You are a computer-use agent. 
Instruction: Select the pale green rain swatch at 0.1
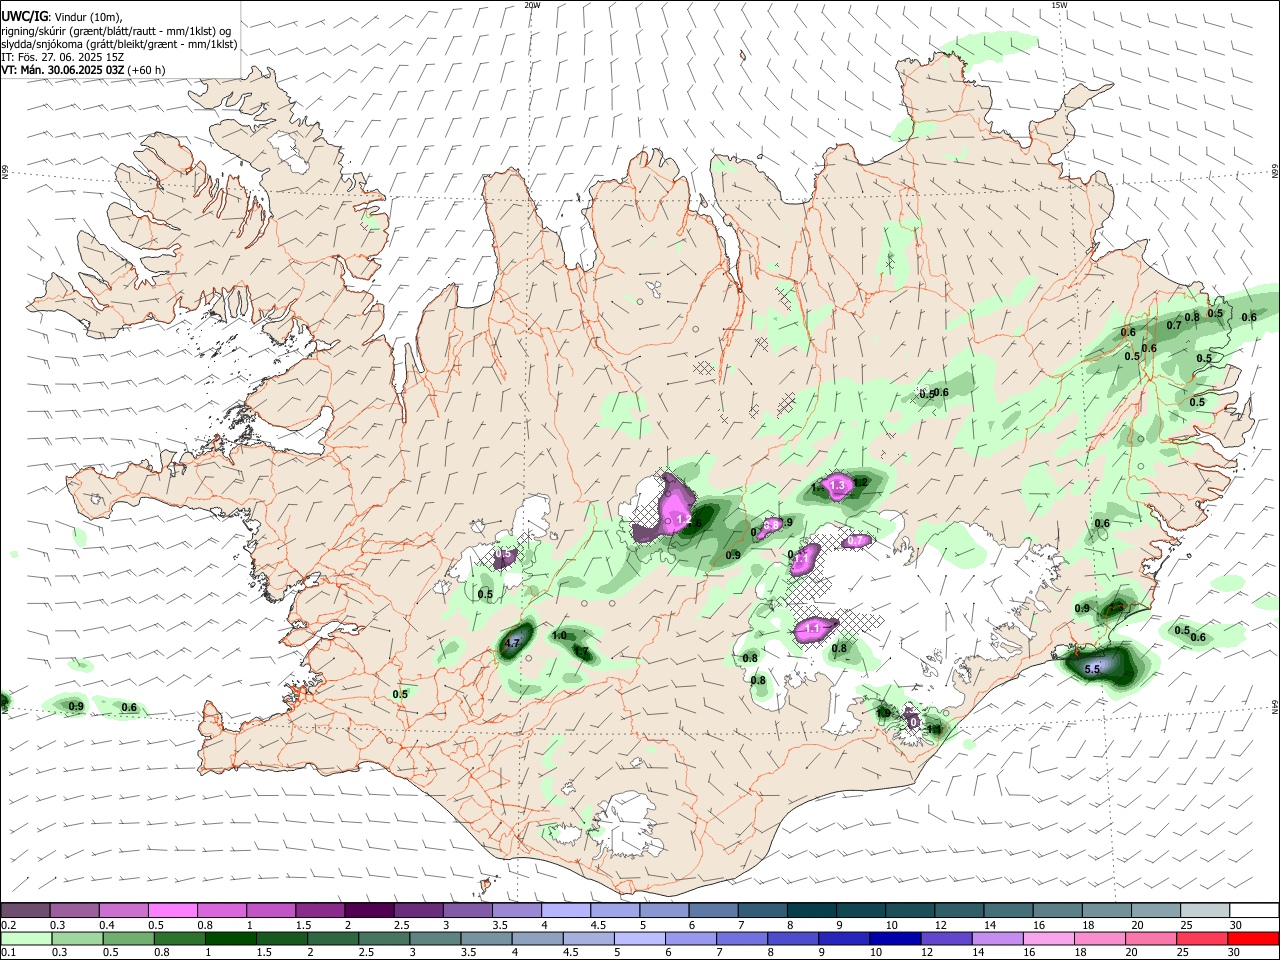click(26, 938)
